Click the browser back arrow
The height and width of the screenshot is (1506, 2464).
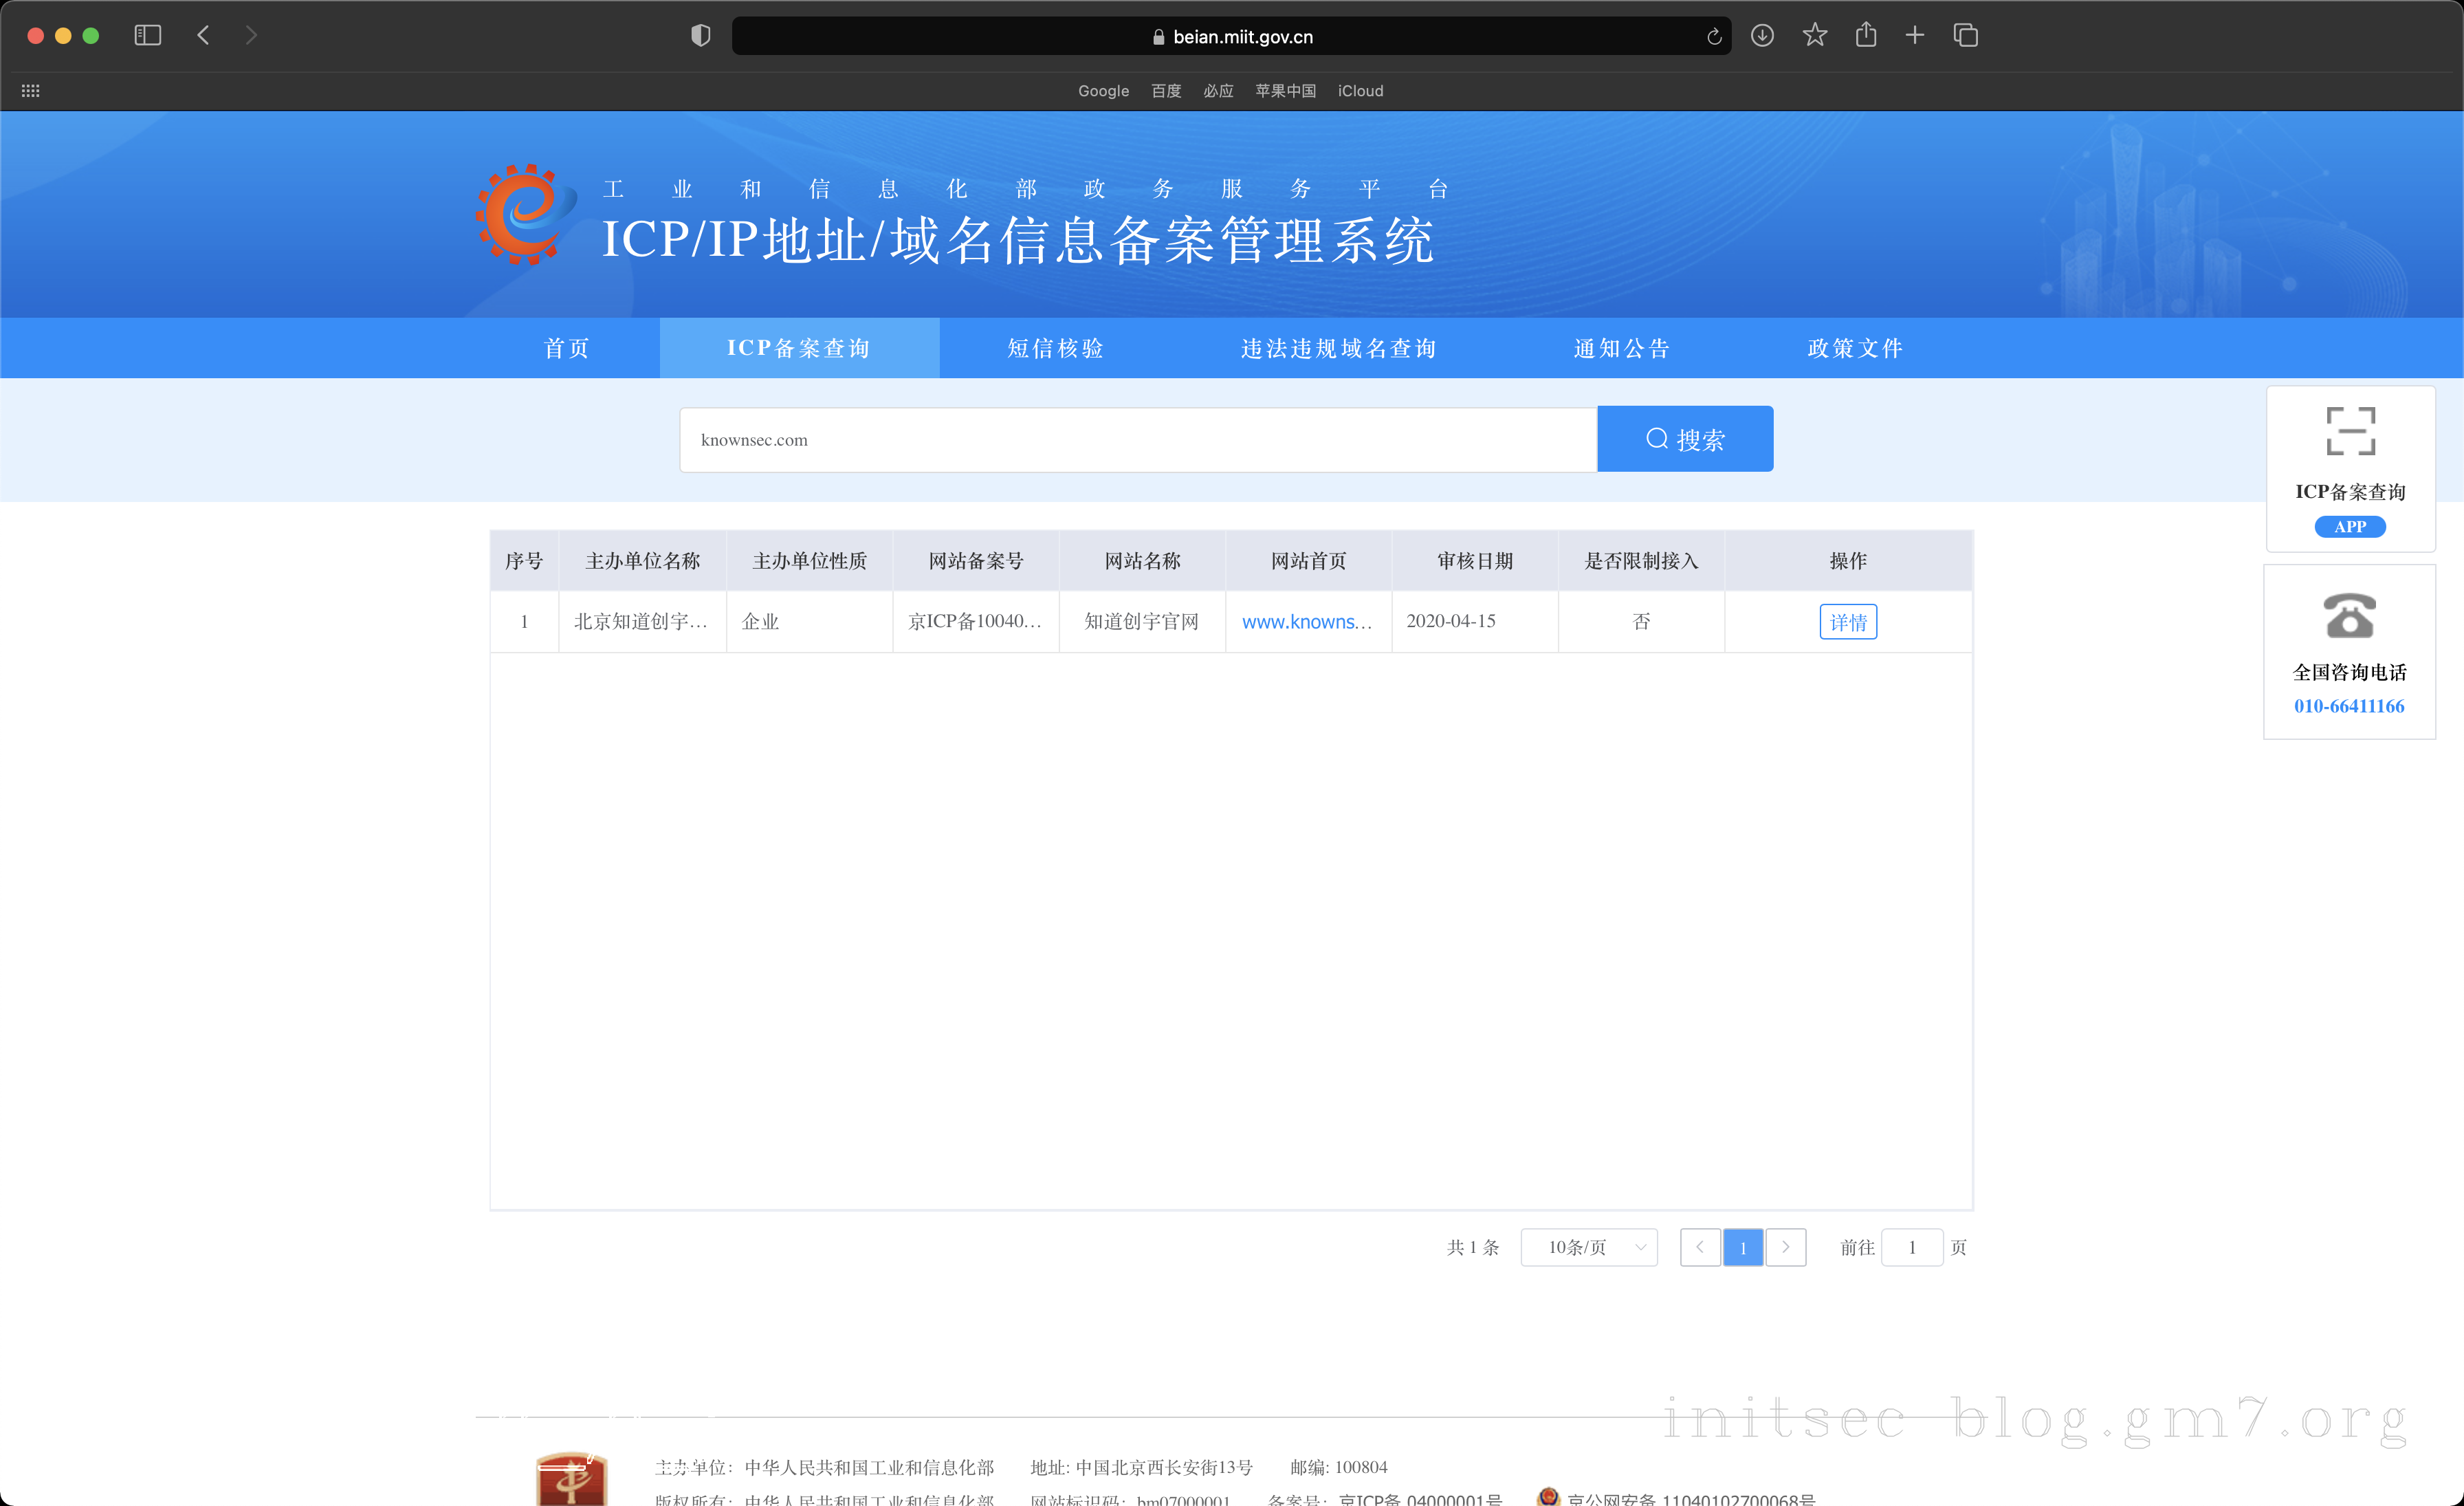(204, 36)
